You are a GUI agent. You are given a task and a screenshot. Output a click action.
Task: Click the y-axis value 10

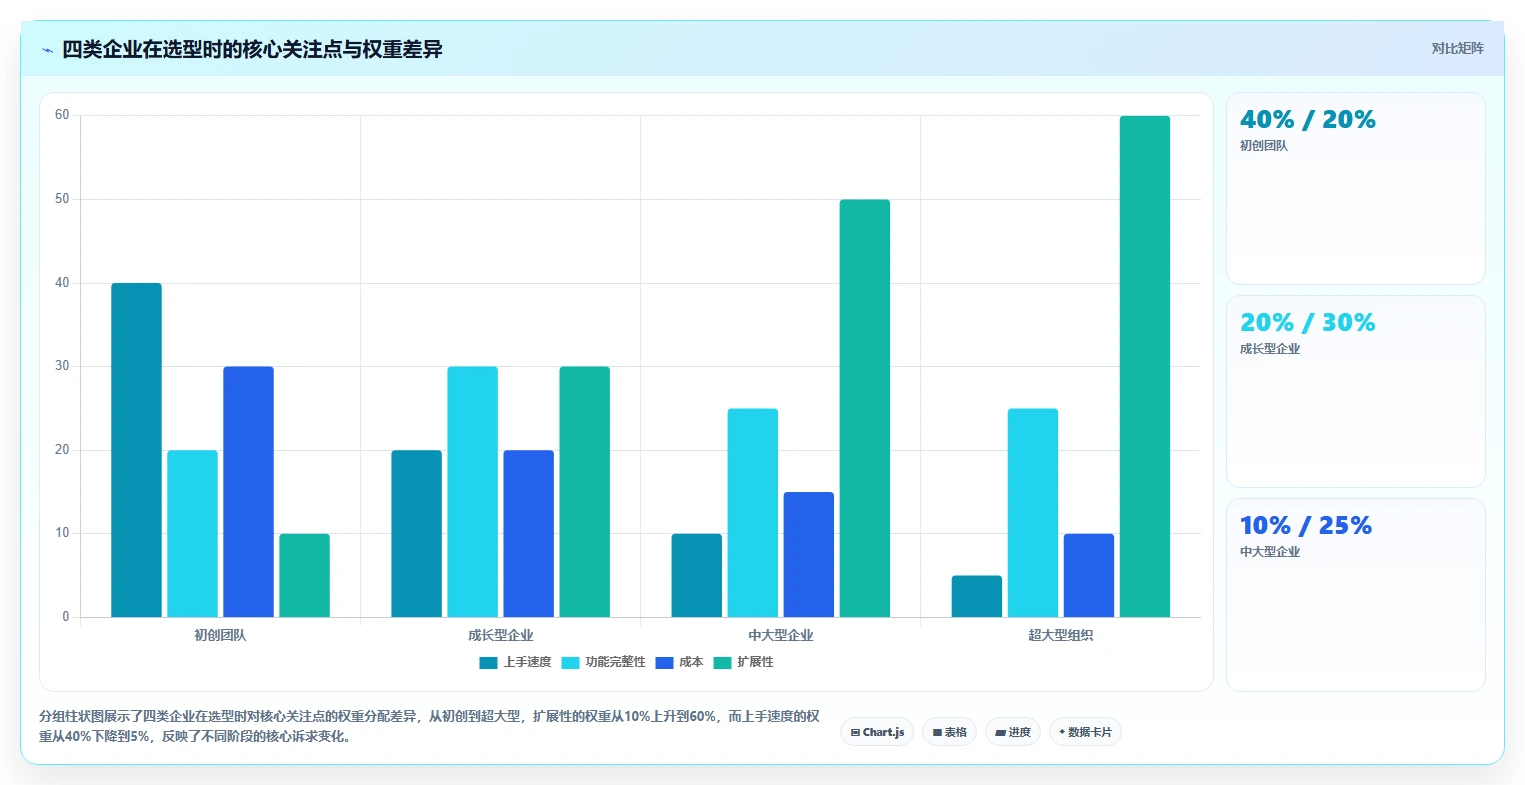[x=62, y=533]
